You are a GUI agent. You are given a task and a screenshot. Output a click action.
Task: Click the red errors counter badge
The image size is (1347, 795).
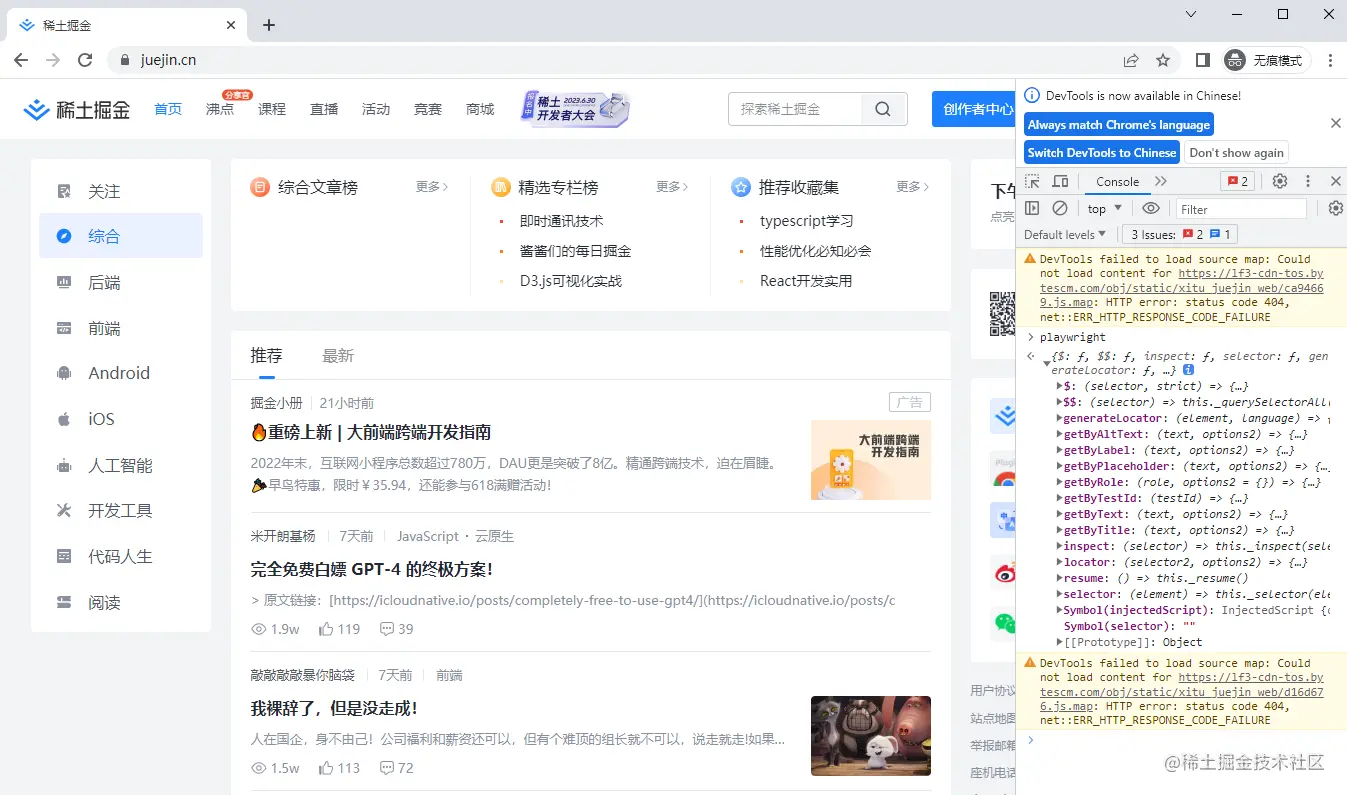(x=1237, y=181)
